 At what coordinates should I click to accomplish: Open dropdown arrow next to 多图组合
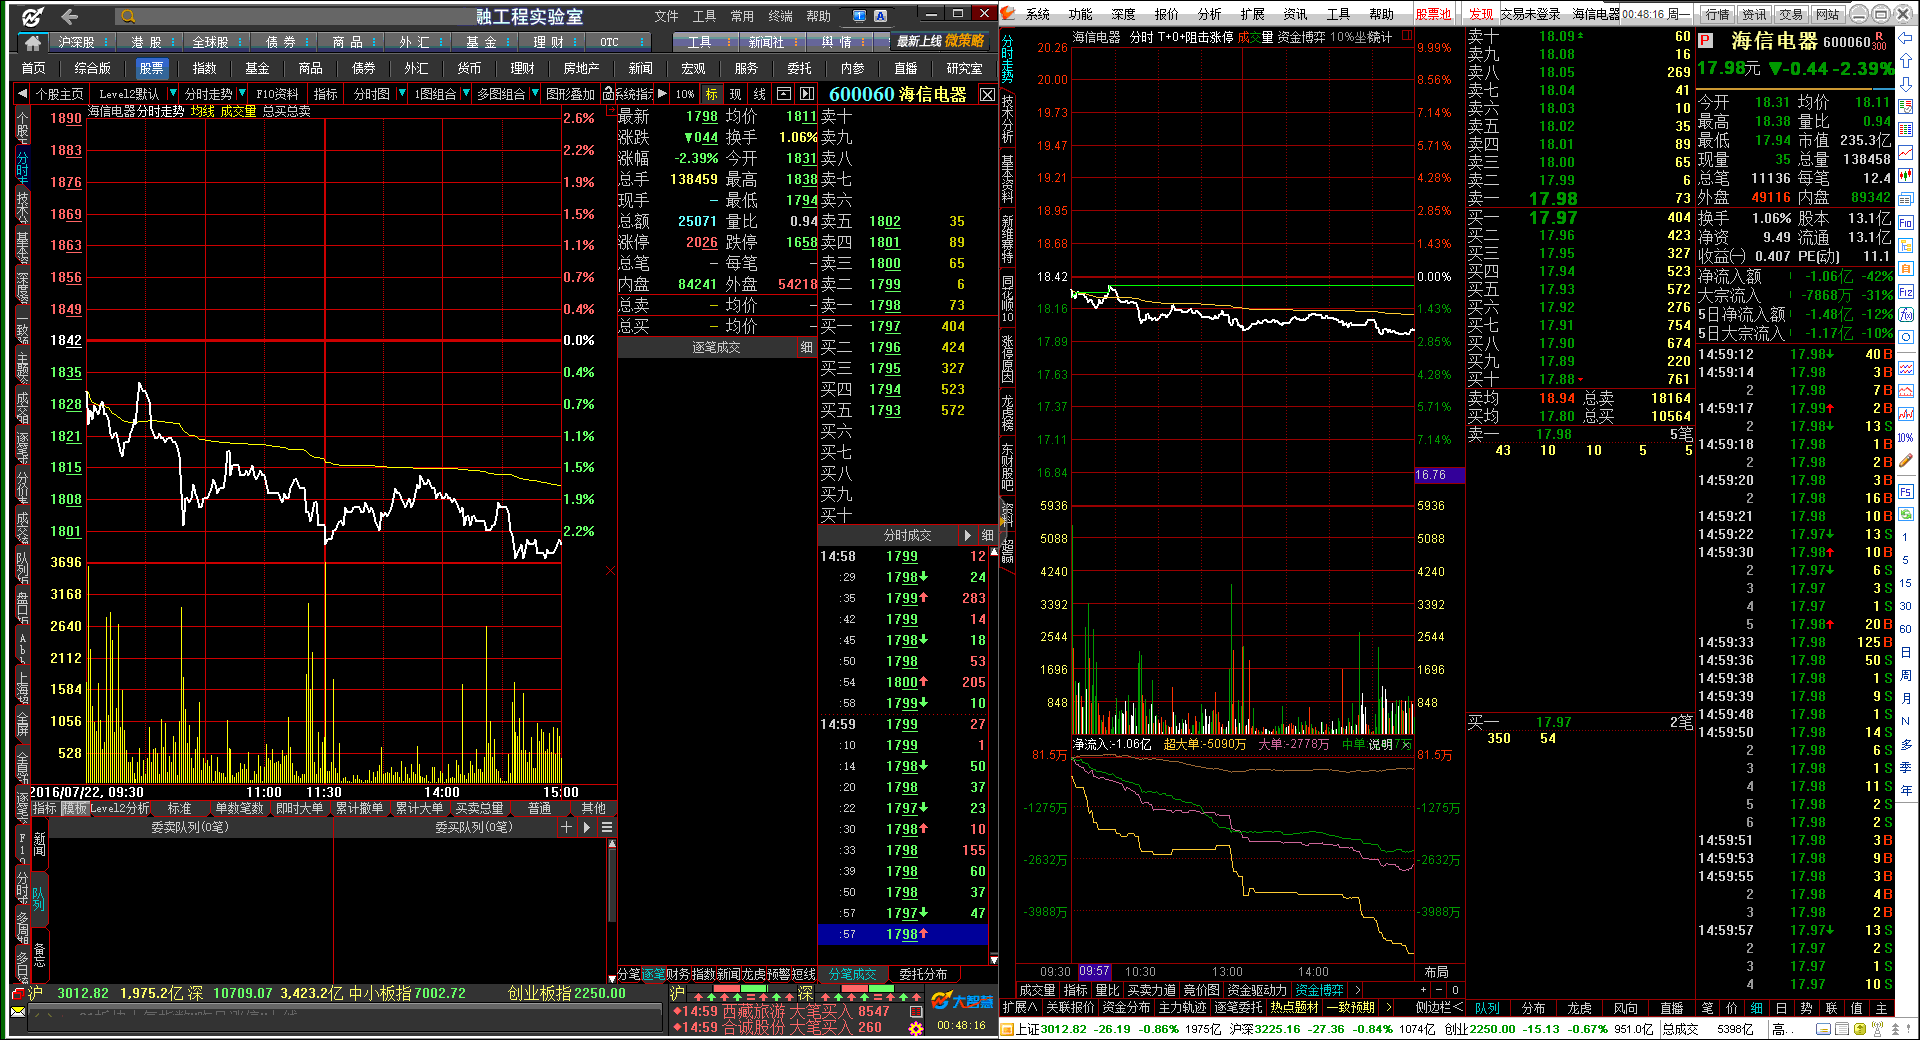point(534,94)
